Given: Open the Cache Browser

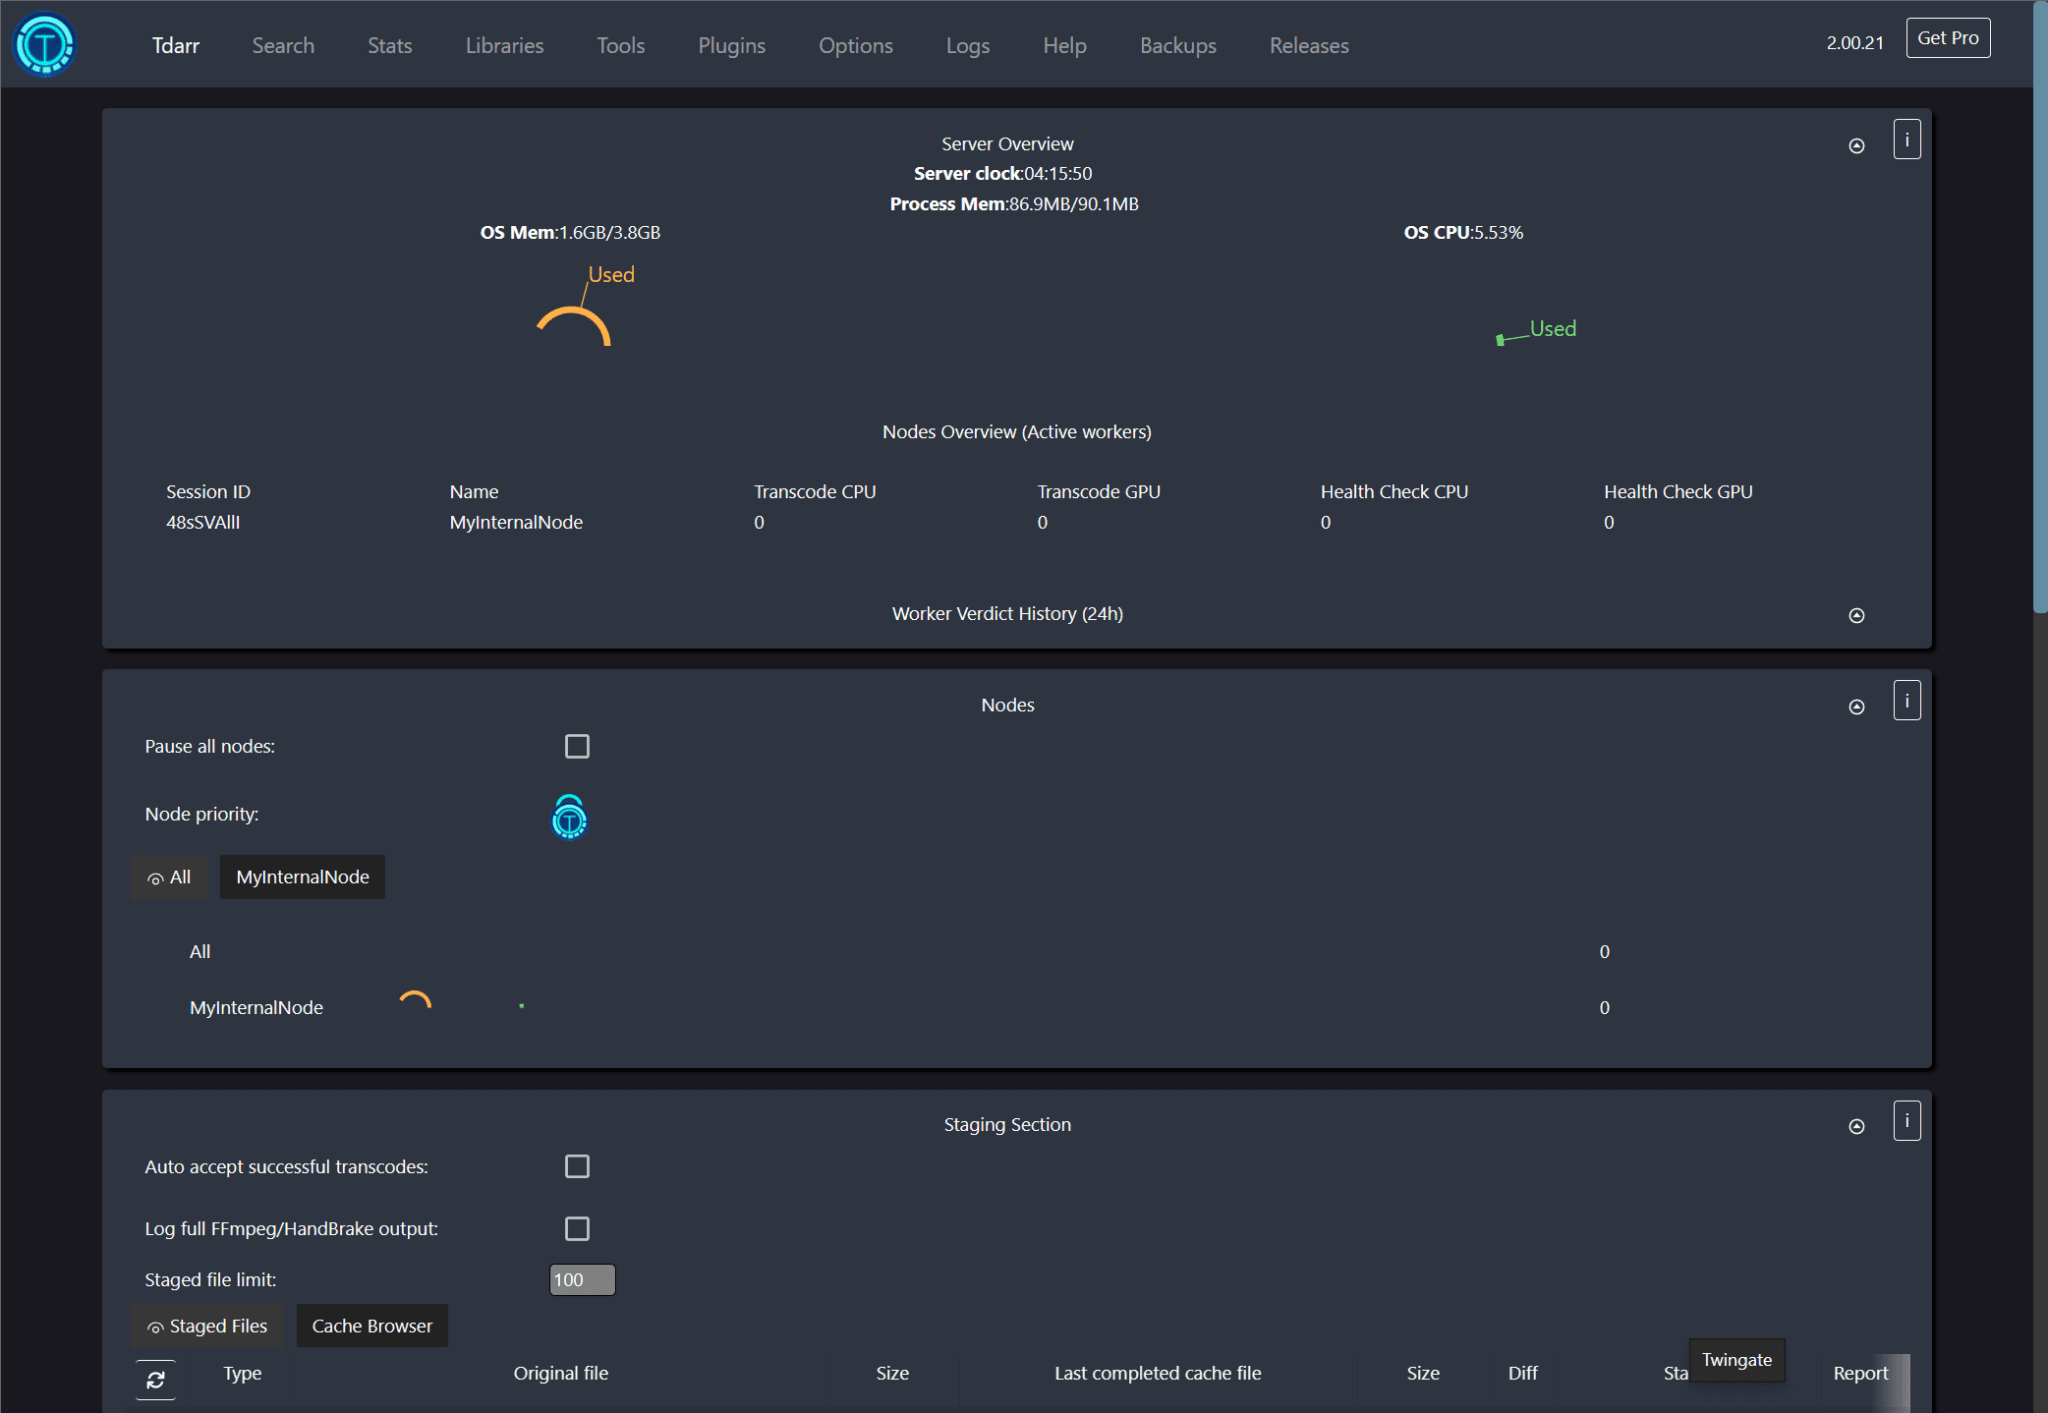Looking at the screenshot, I should tap(371, 1326).
